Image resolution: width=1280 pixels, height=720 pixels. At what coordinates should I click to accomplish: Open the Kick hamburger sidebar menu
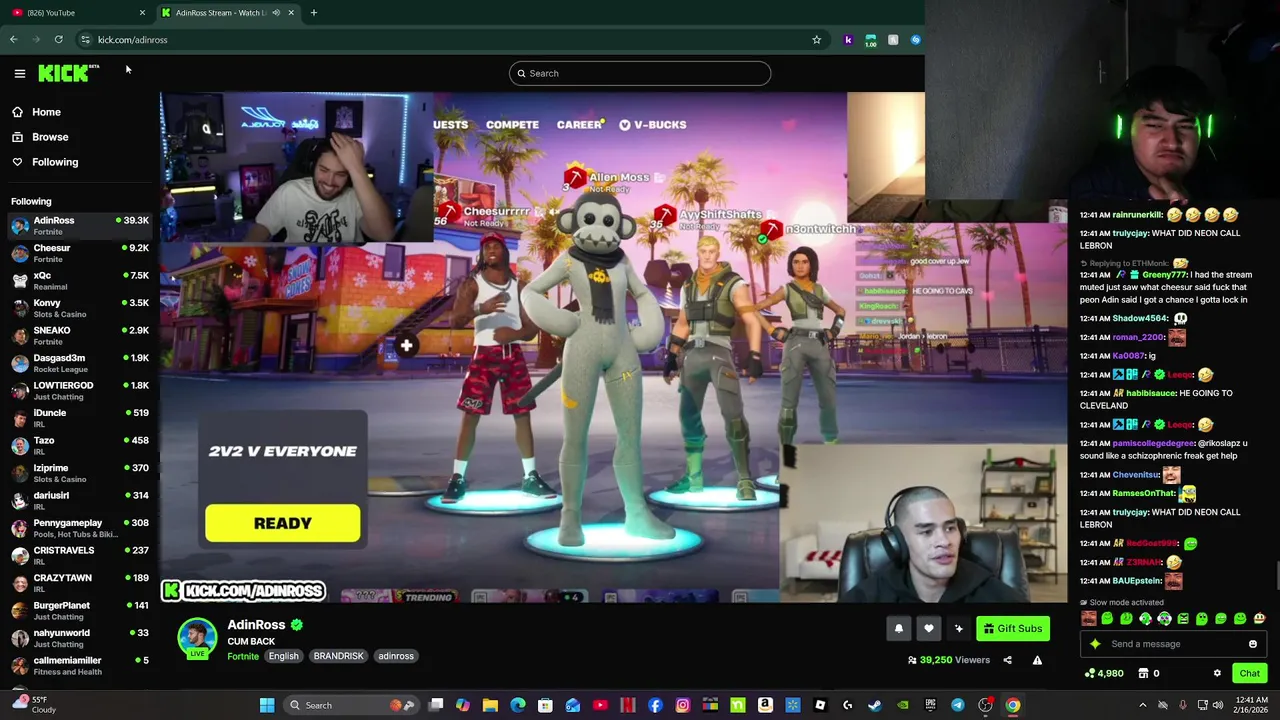coord(19,73)
